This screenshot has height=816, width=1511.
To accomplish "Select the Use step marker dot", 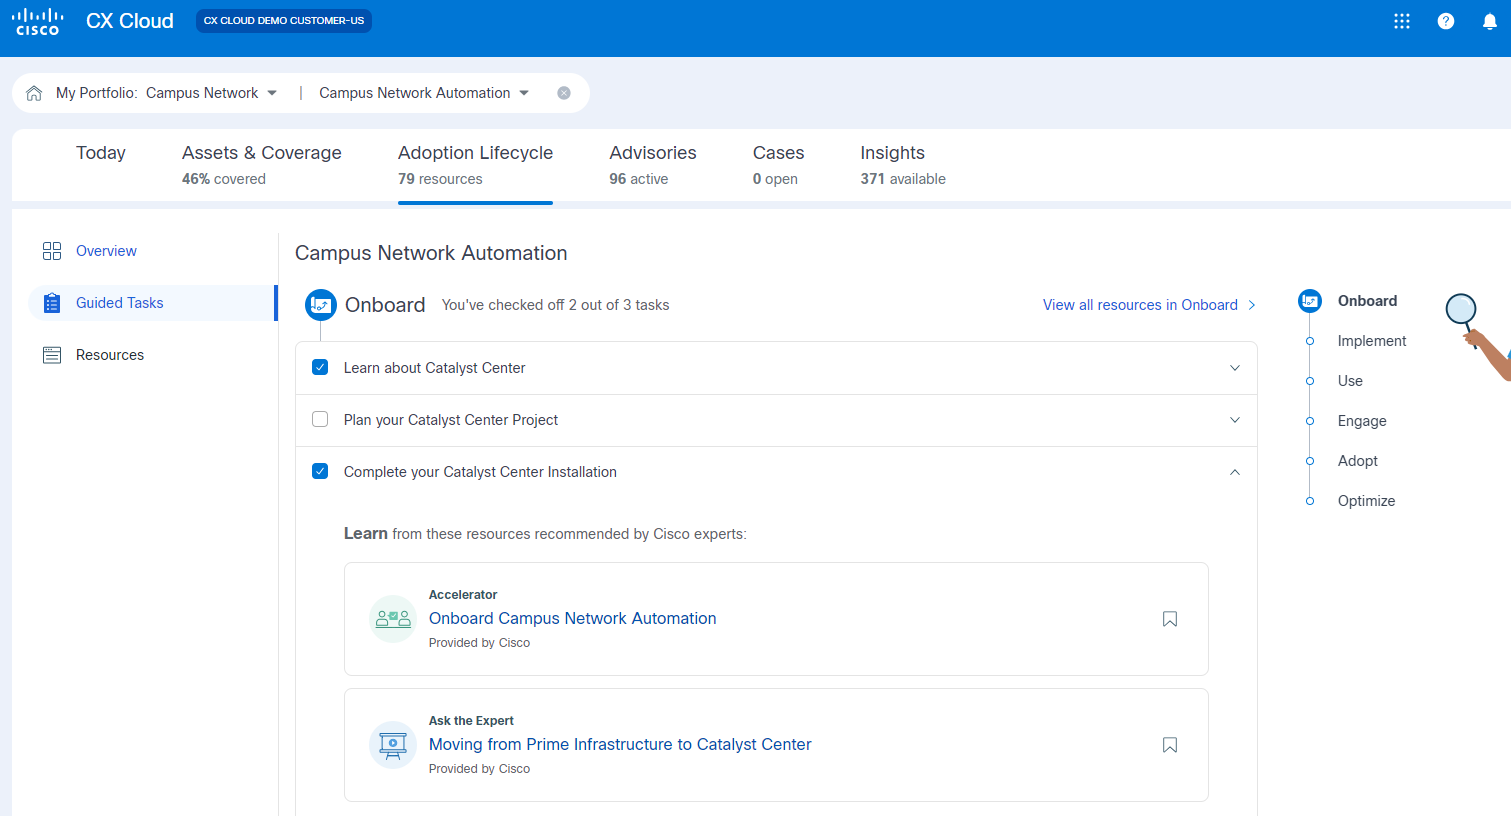I will point(1310,381).
